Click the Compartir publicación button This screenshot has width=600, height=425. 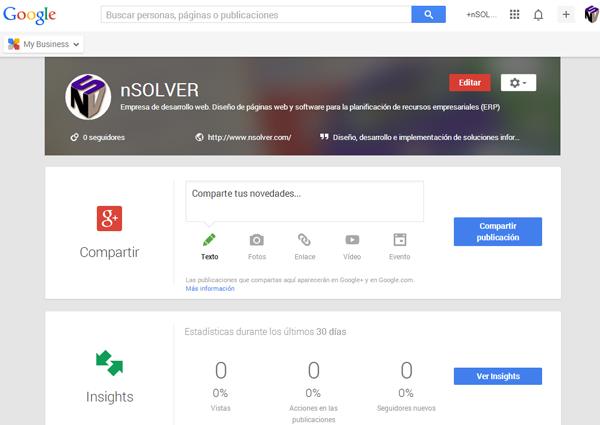[x=498, y=231]
